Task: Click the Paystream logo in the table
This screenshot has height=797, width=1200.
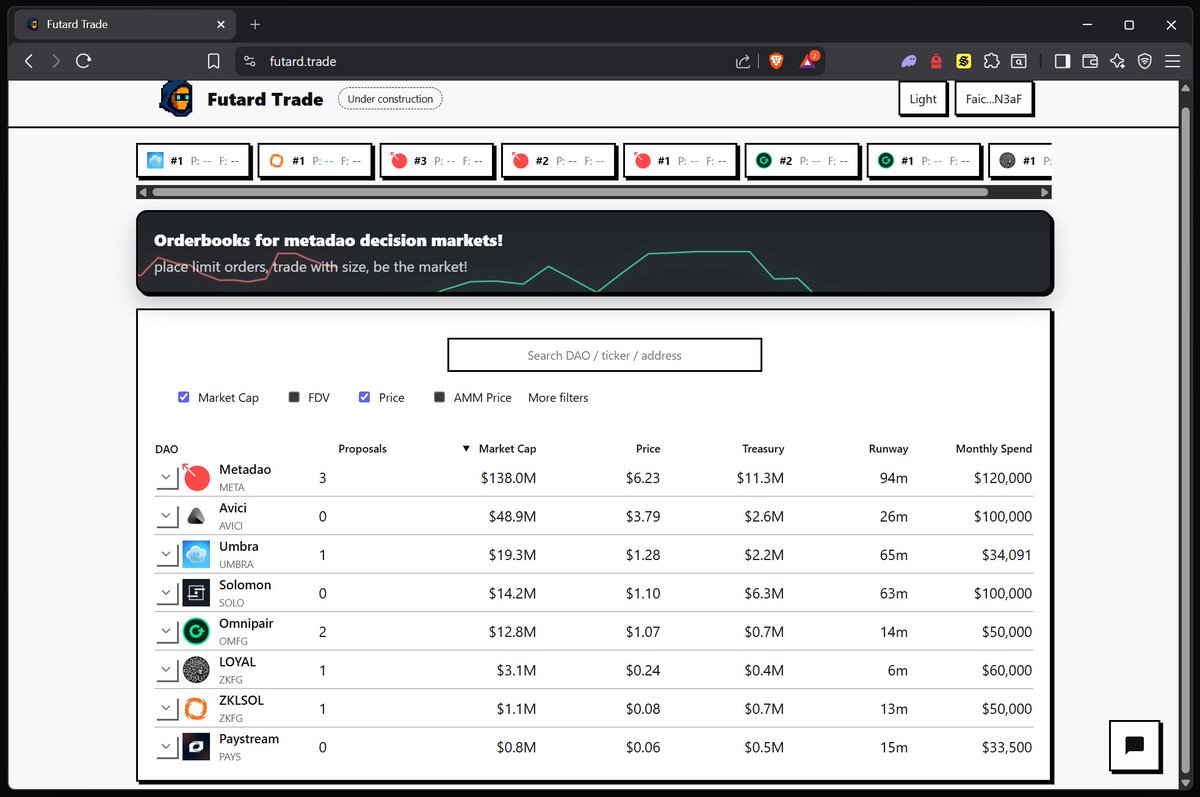Action: [196, 747]
